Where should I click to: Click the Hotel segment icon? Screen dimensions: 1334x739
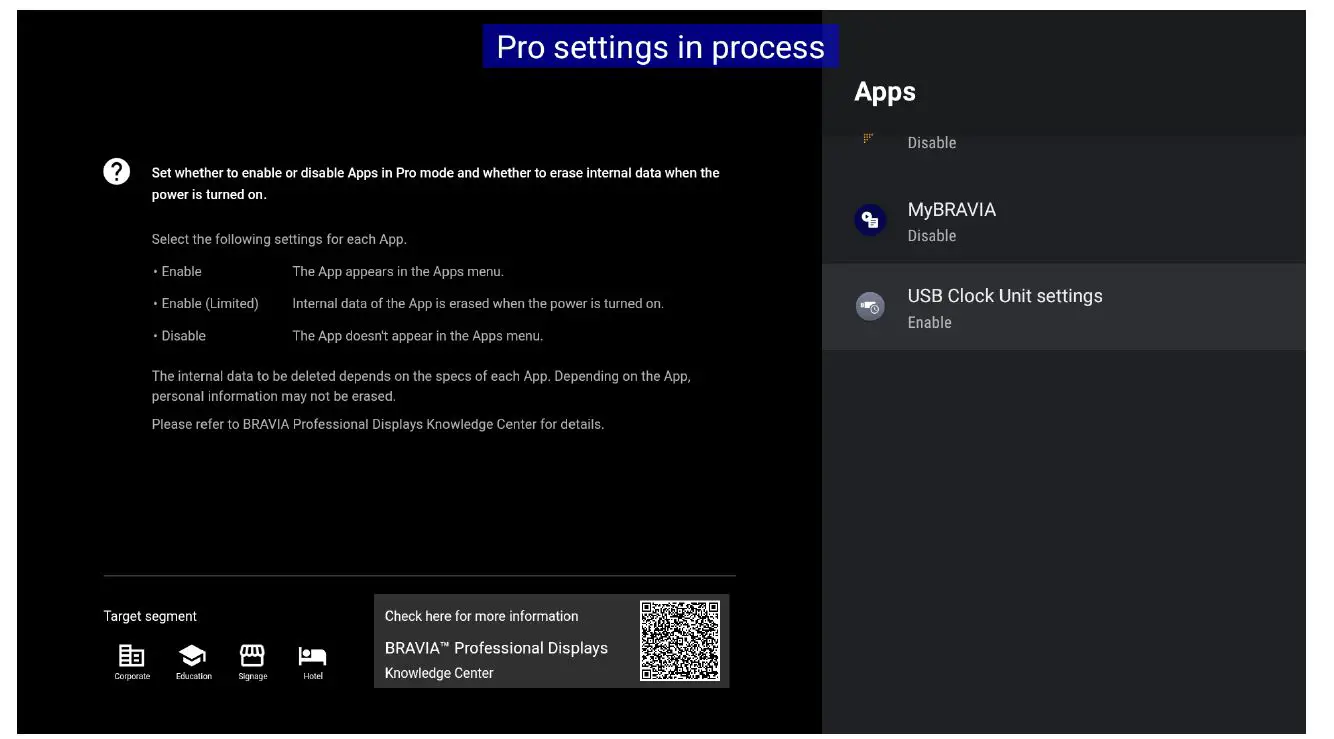313,661
